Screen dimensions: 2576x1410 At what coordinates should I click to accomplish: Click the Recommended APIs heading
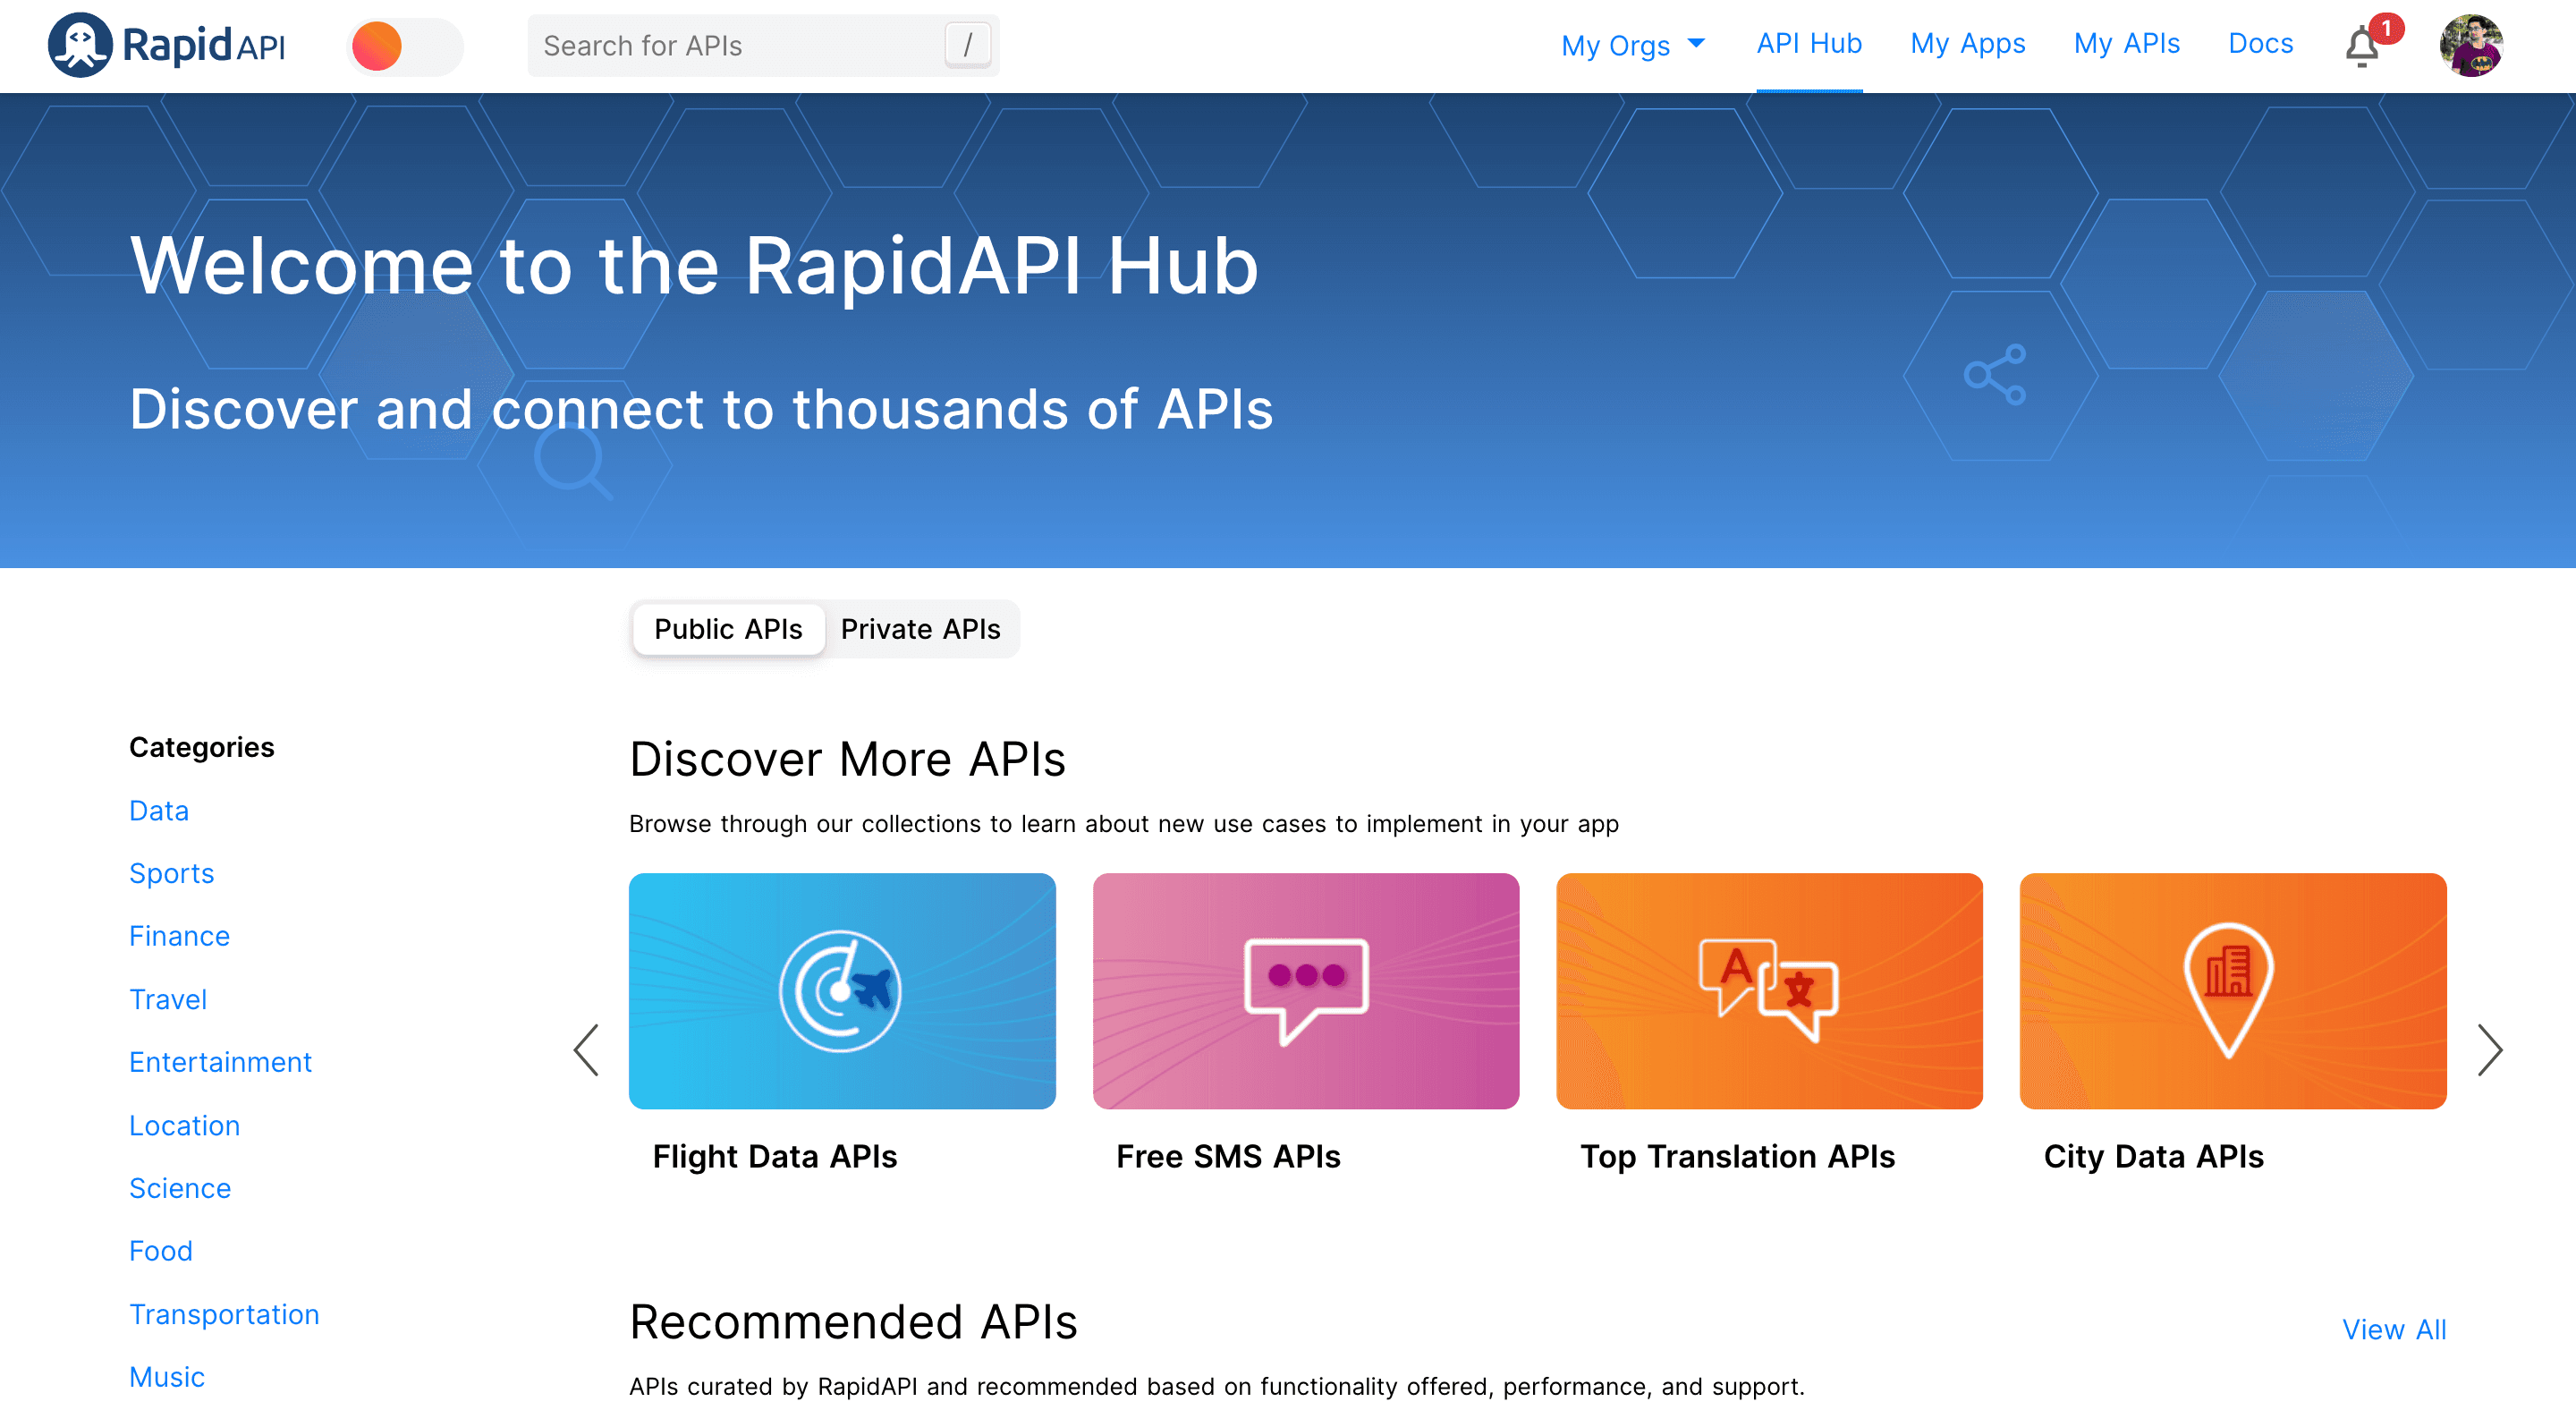[853, 1322]
